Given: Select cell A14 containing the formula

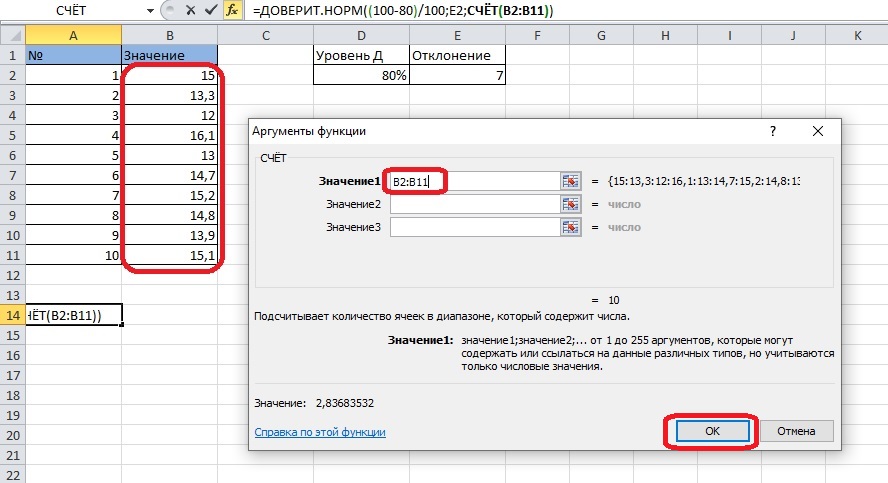Looking at the screenshot, I should click(x=73, y=315).
